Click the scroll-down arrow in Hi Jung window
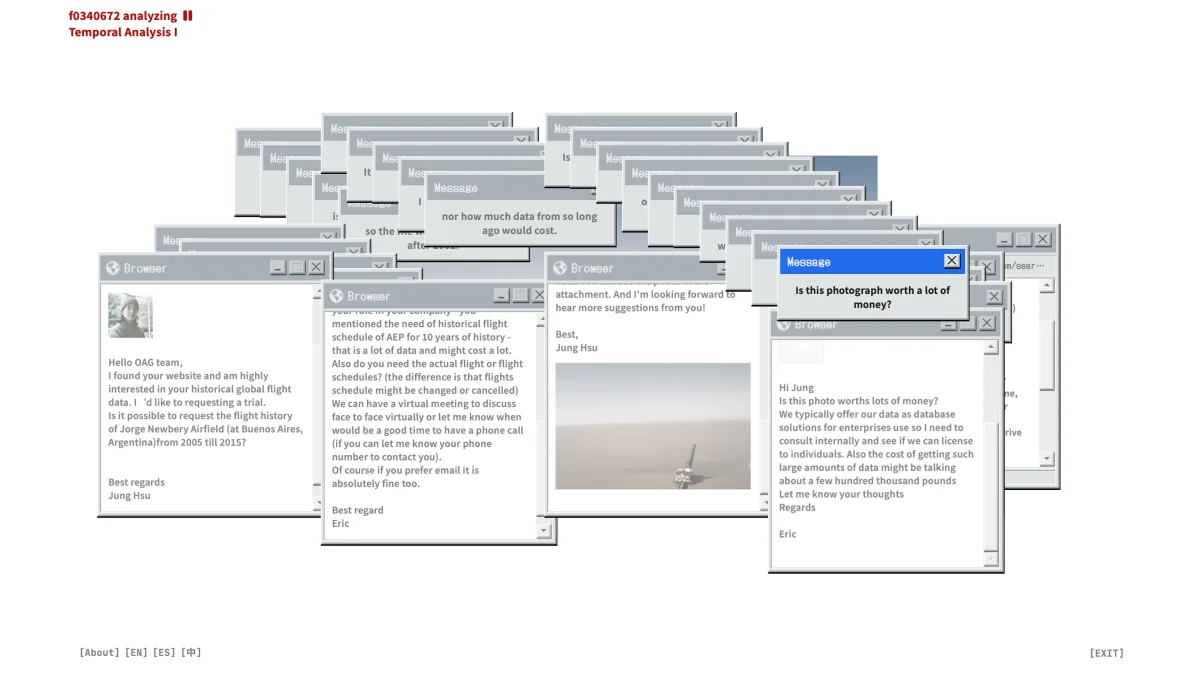 tap(991, 559)
